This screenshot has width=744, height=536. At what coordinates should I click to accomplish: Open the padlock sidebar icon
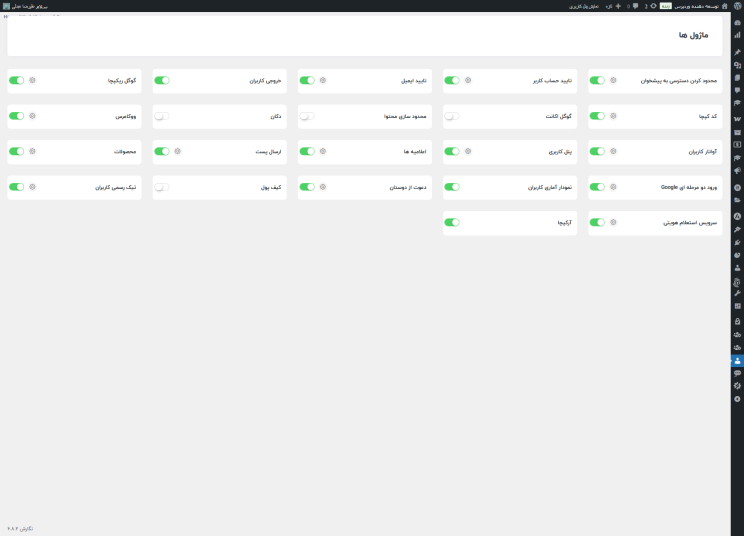[x=737, y=321]
